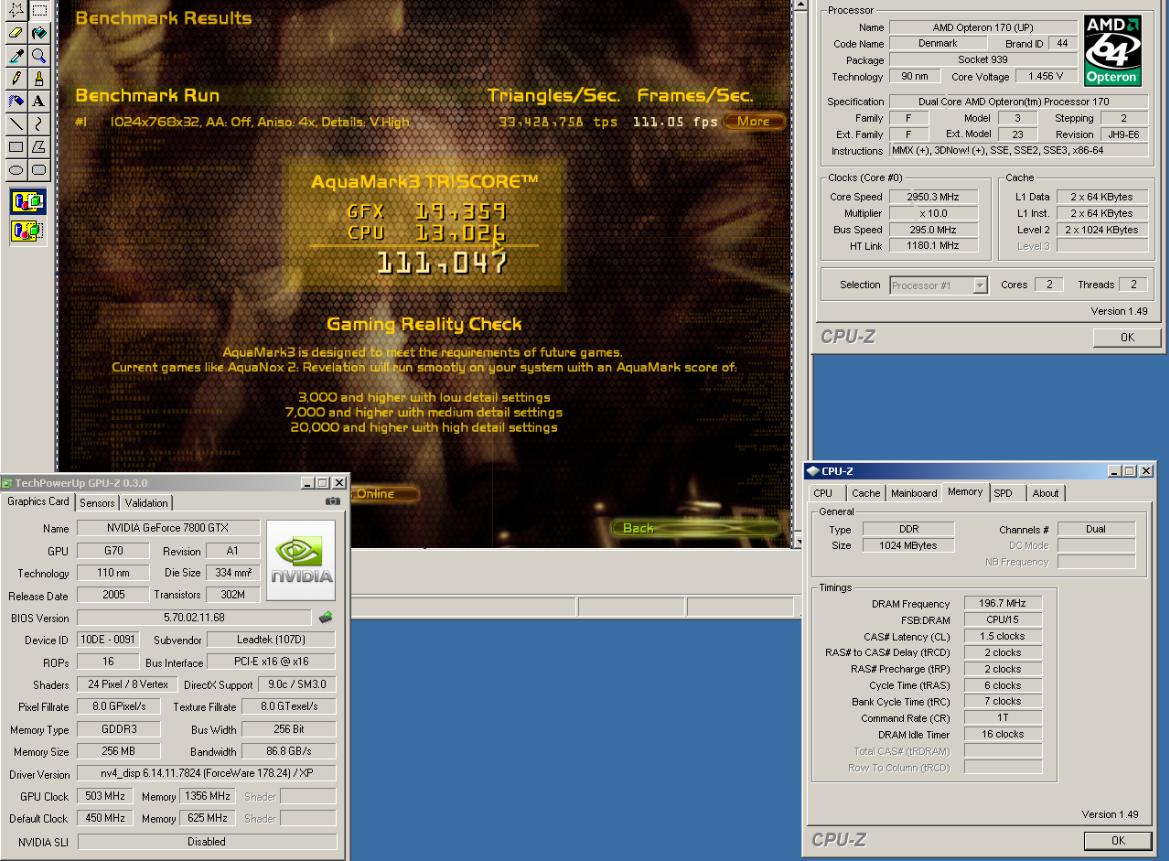The image size is (1169, 861).
Task: Switch to the Validation tab in GPU-Z
Action: [146, 503]
